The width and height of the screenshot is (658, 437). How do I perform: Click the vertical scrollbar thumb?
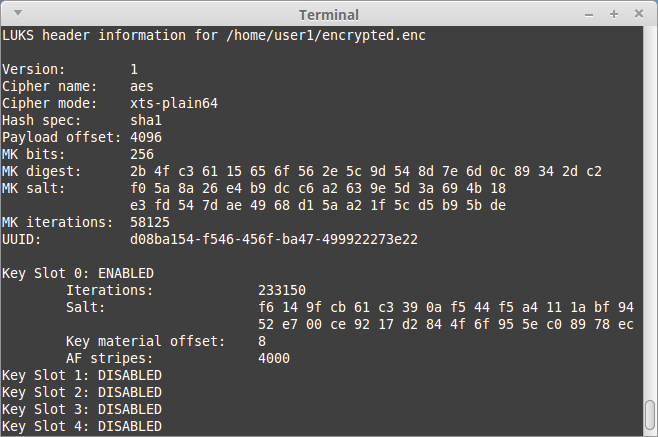(x=651, y=412)
